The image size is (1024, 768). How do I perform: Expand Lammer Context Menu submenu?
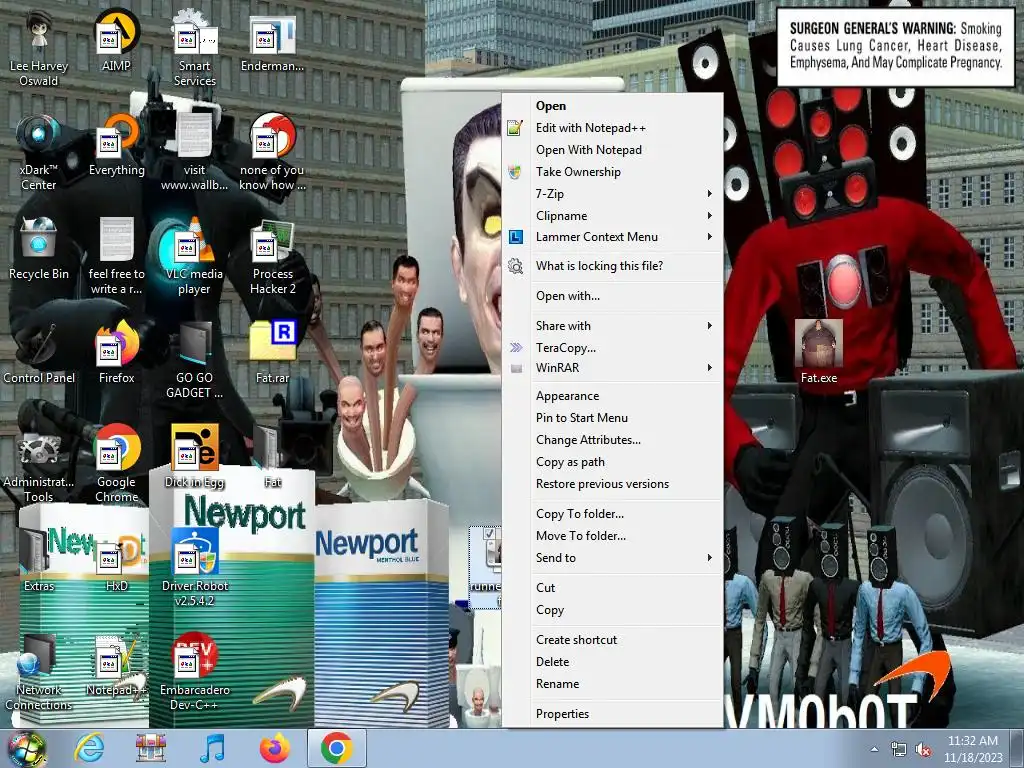(x=624, y=237)
